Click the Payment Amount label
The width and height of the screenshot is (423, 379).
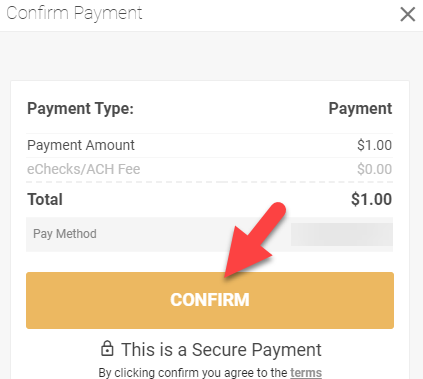point(81,145)
